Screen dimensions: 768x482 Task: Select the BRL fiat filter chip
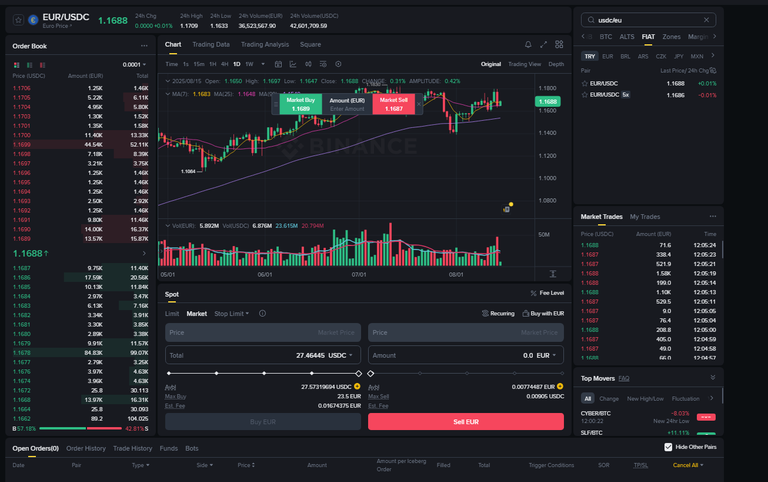tap(625, 56)
